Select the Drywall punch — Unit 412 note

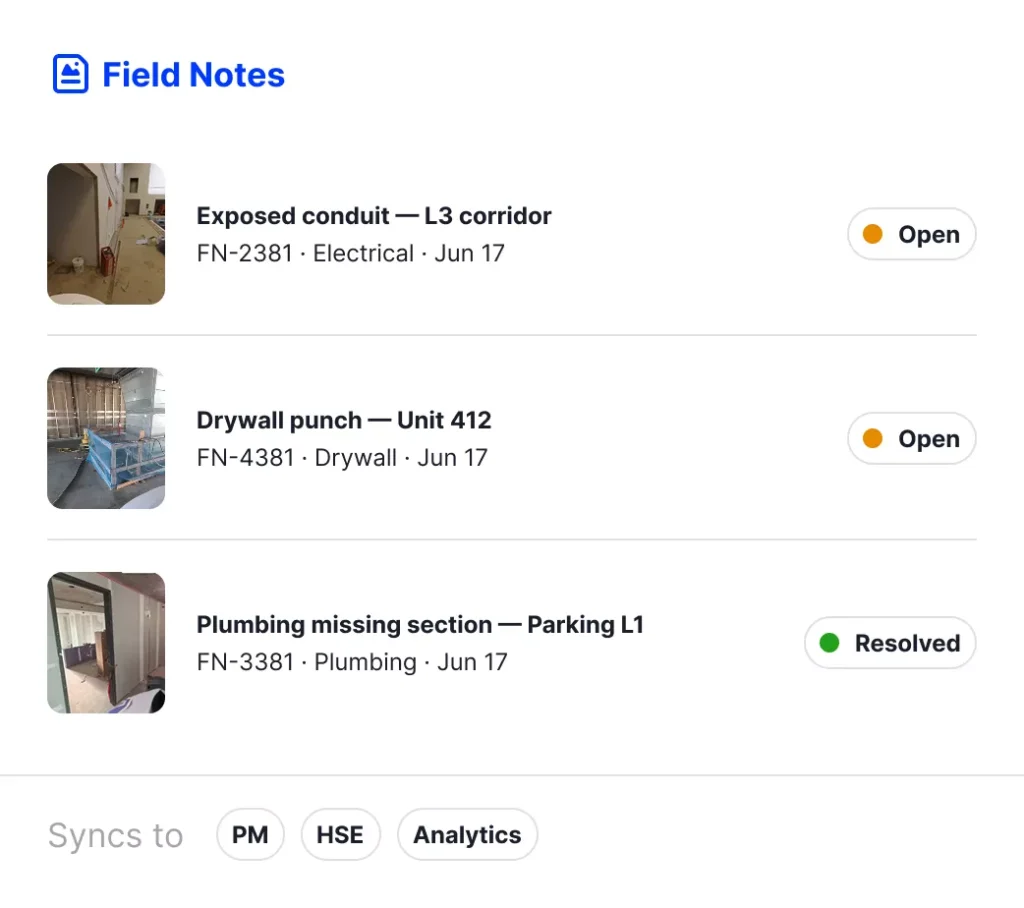[x=511, y=438]
